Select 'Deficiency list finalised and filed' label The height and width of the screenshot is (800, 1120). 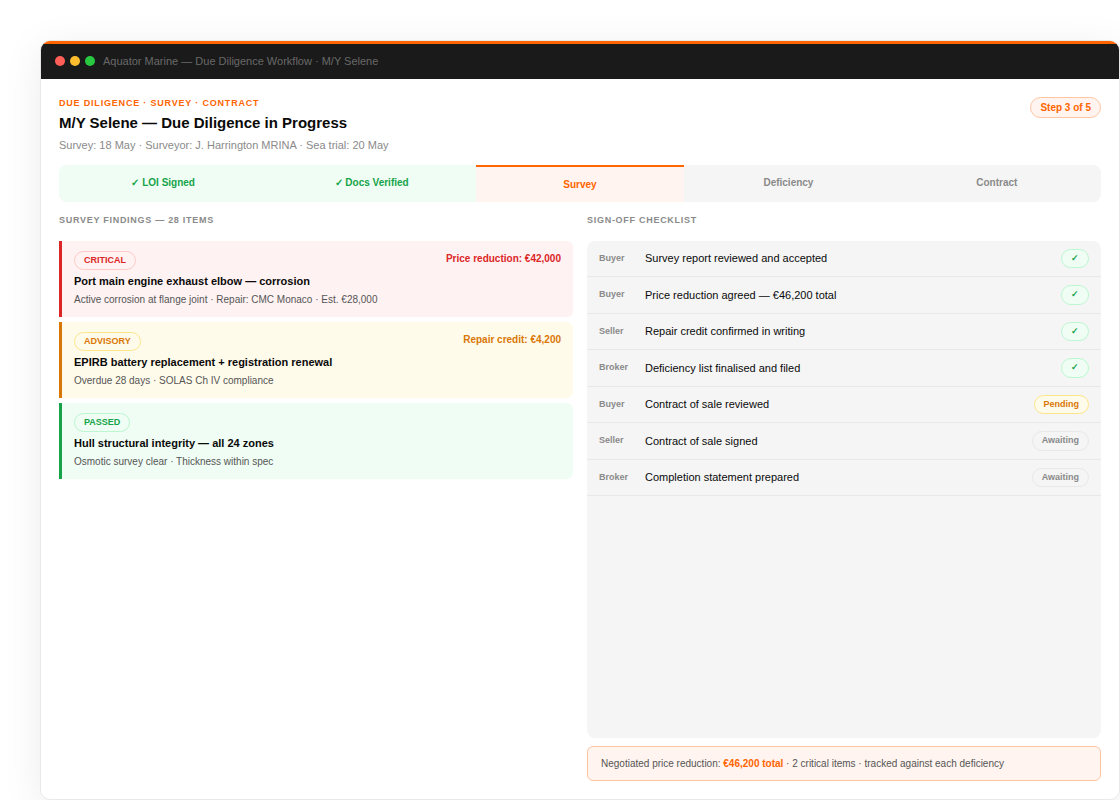pyautogui.click(x=722, y=368)
